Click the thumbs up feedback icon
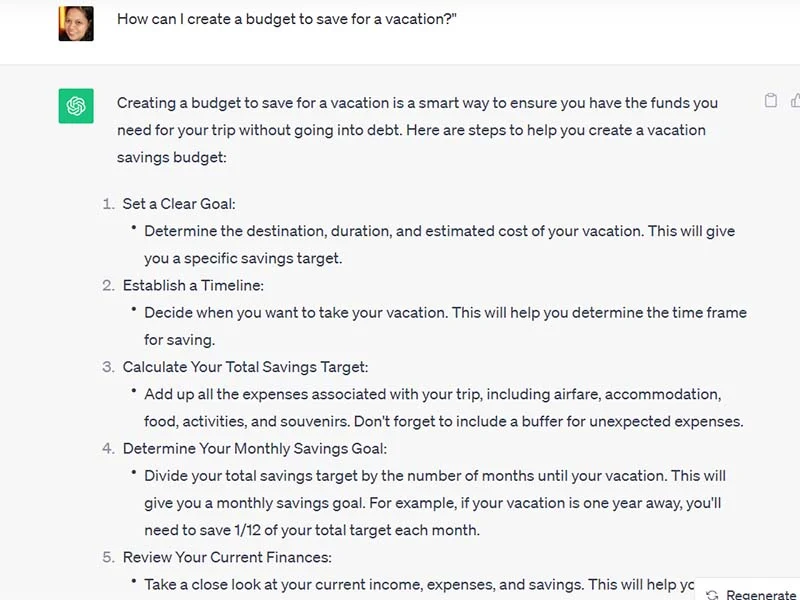The image size is (800, 600). click(795, 101)
